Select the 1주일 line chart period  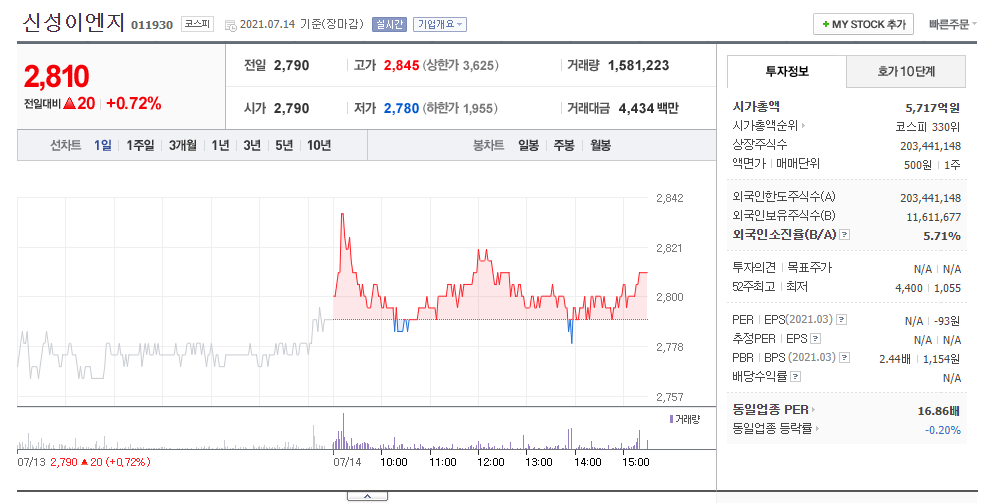140,146
